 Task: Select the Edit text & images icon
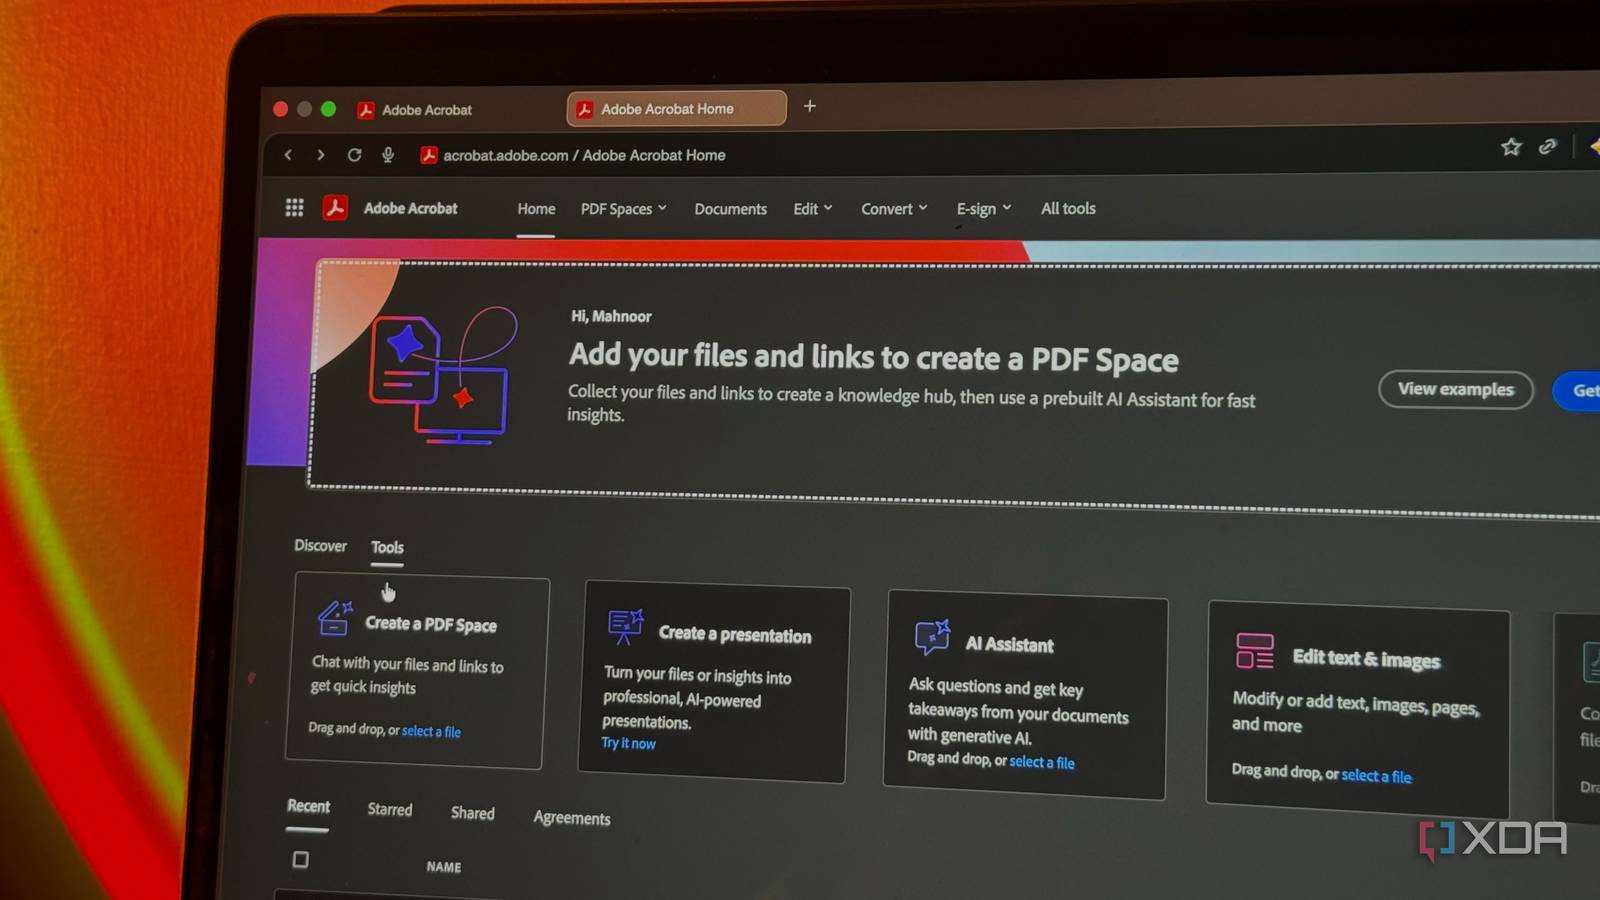click(1256, 652)
